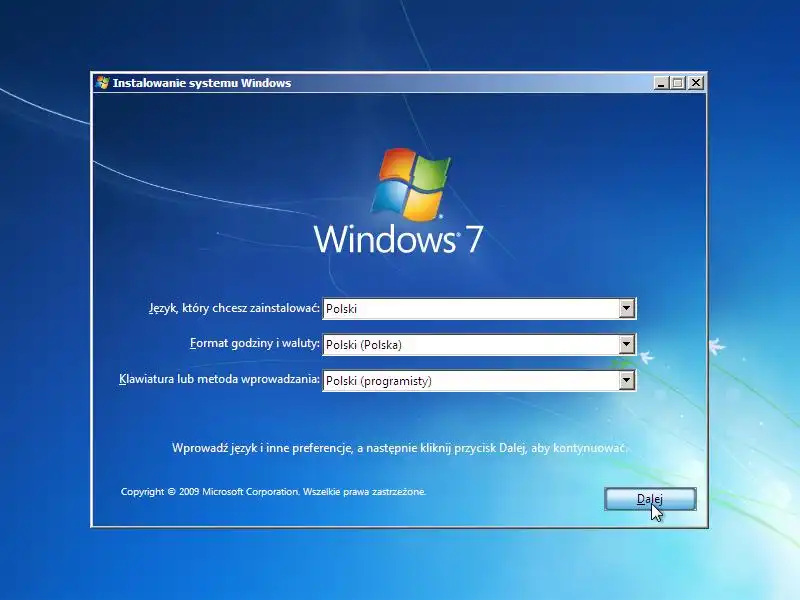800x600 pixels.
Task: Click the Windows flag icon in title bar
Action: (x=103, y=83)
